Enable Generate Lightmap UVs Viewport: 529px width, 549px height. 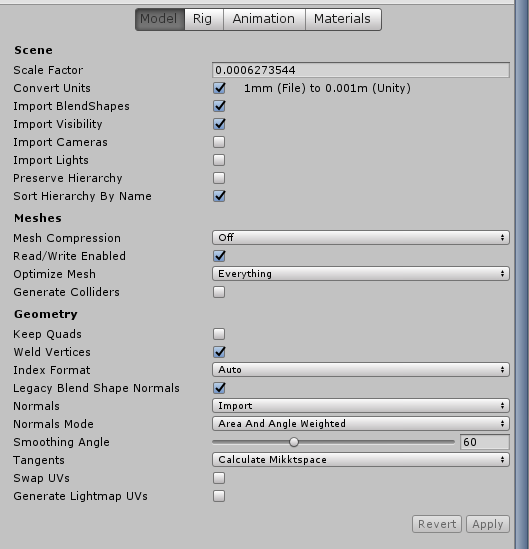point(219,496)
